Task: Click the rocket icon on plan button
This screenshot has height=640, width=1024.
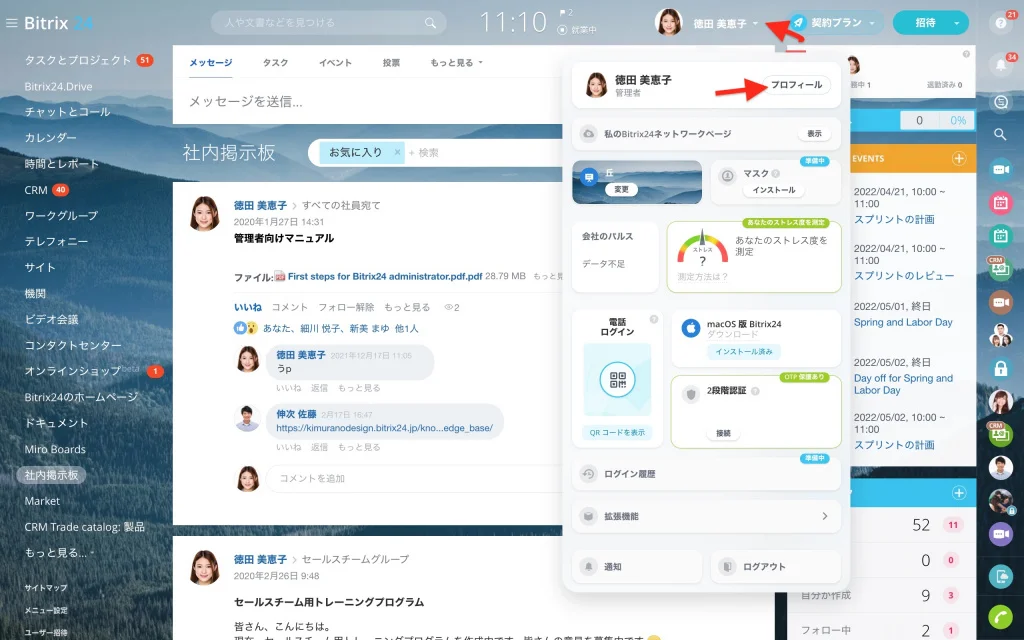Action: [798, 23]
